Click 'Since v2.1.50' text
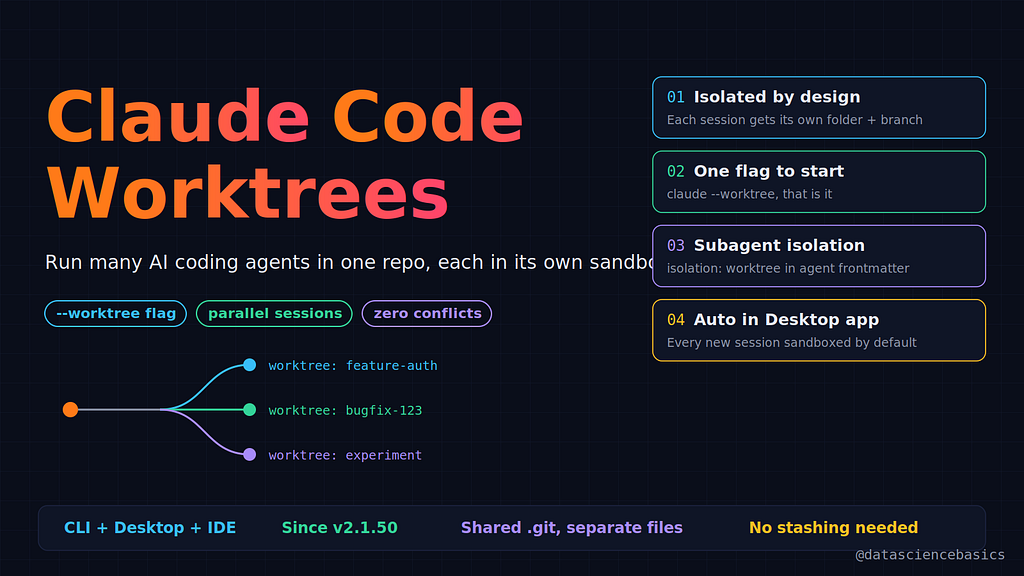 click(340, 528)
